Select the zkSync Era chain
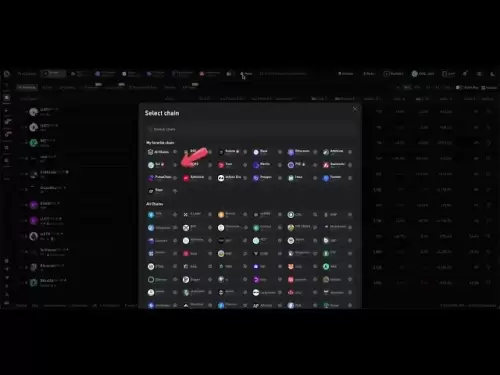This screenshot has height=375, width=500. click(229, 178)
